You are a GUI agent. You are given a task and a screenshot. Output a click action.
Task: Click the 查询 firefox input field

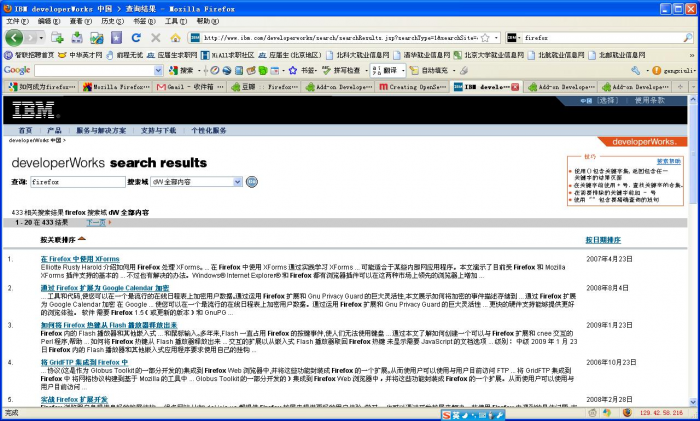pyautogui.click(x=78, y=182)
